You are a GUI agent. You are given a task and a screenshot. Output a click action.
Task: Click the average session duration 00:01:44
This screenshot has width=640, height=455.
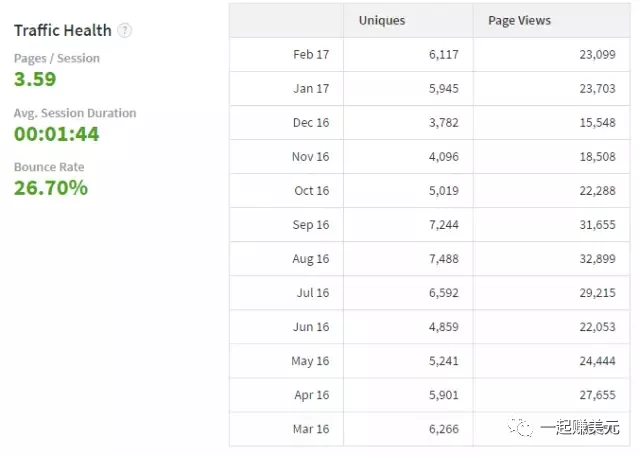click(56, 134)
